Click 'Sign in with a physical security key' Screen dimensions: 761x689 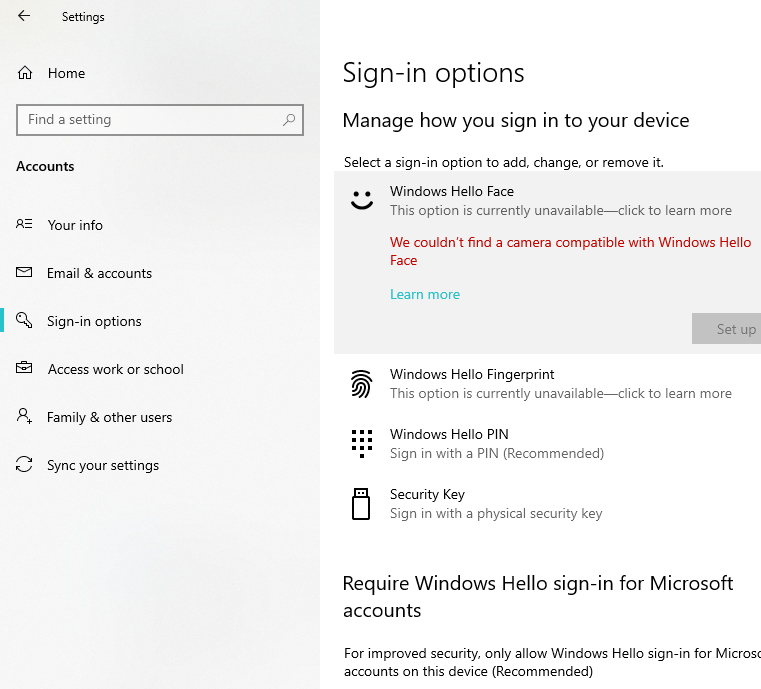(496, 513)
